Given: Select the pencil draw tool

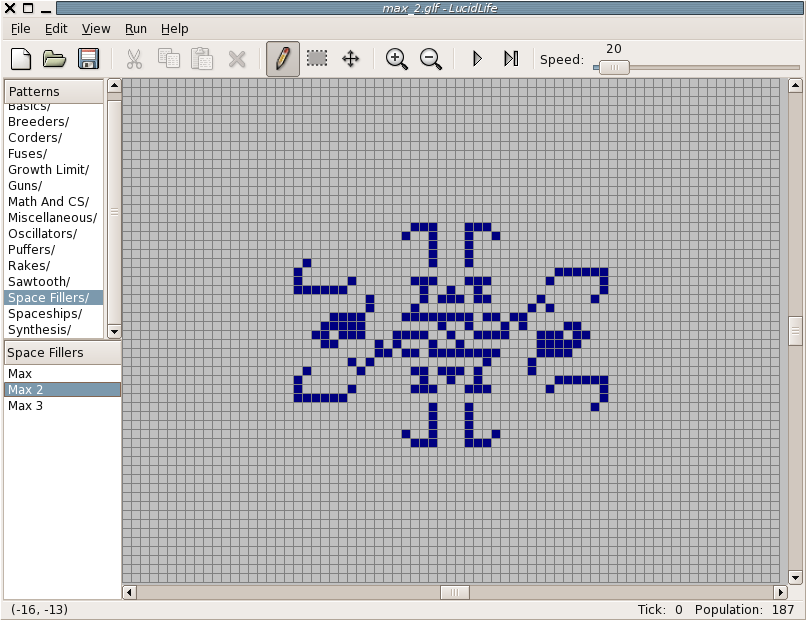Looking at the screenshot, I should click(282, 59).
